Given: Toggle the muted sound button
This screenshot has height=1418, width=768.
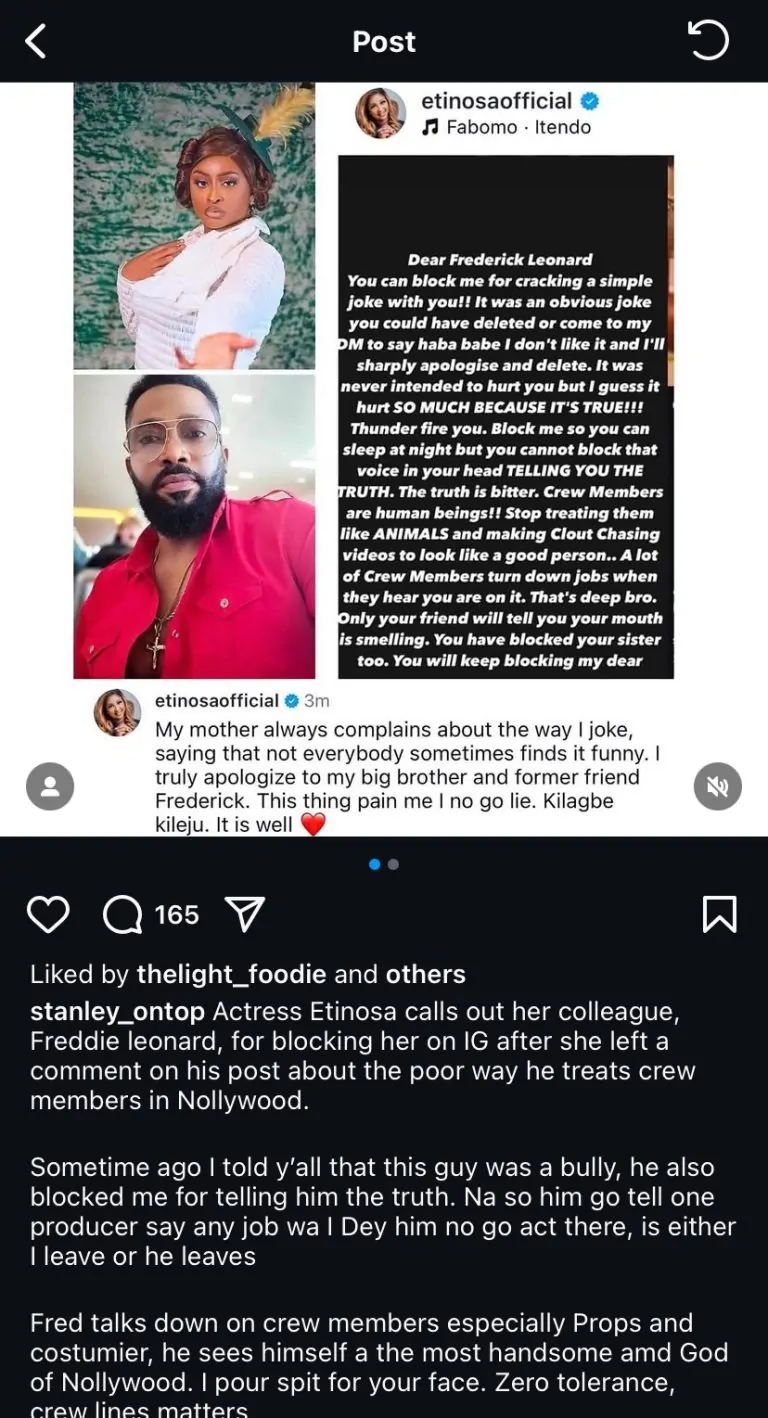Looking at the screenshot, I should [717, 786].
